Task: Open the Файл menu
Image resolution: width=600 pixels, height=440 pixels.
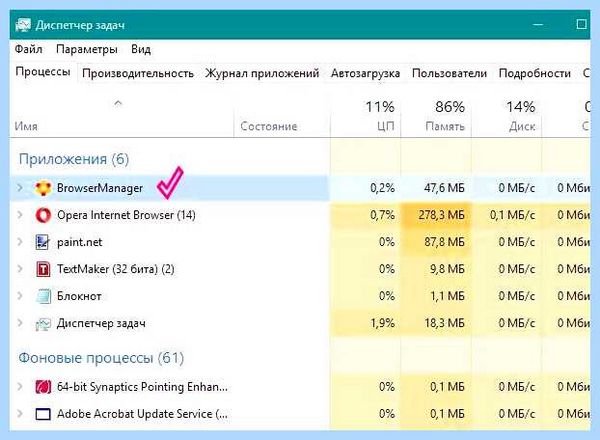Action: (28, 49)
